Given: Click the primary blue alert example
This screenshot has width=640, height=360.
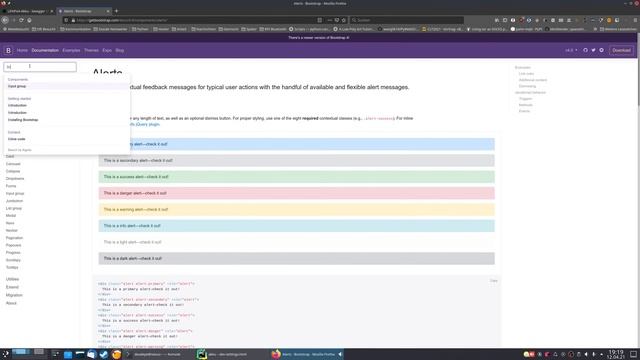Looking at the screenshot, I should point(296,144).
